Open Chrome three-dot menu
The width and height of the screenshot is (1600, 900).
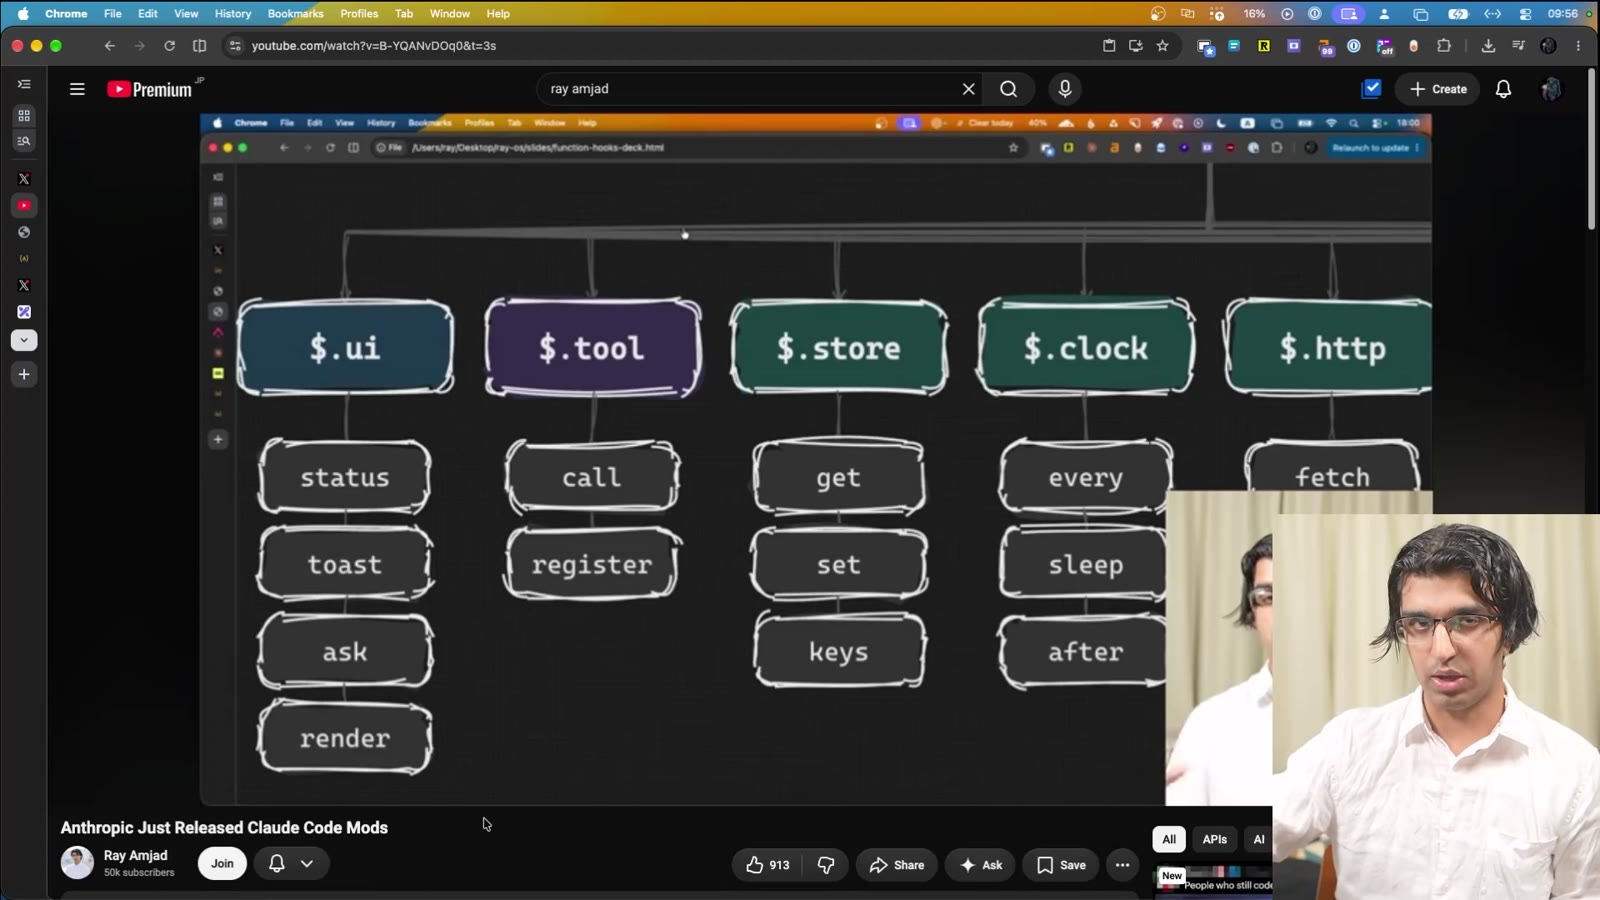click(1579, 46)
